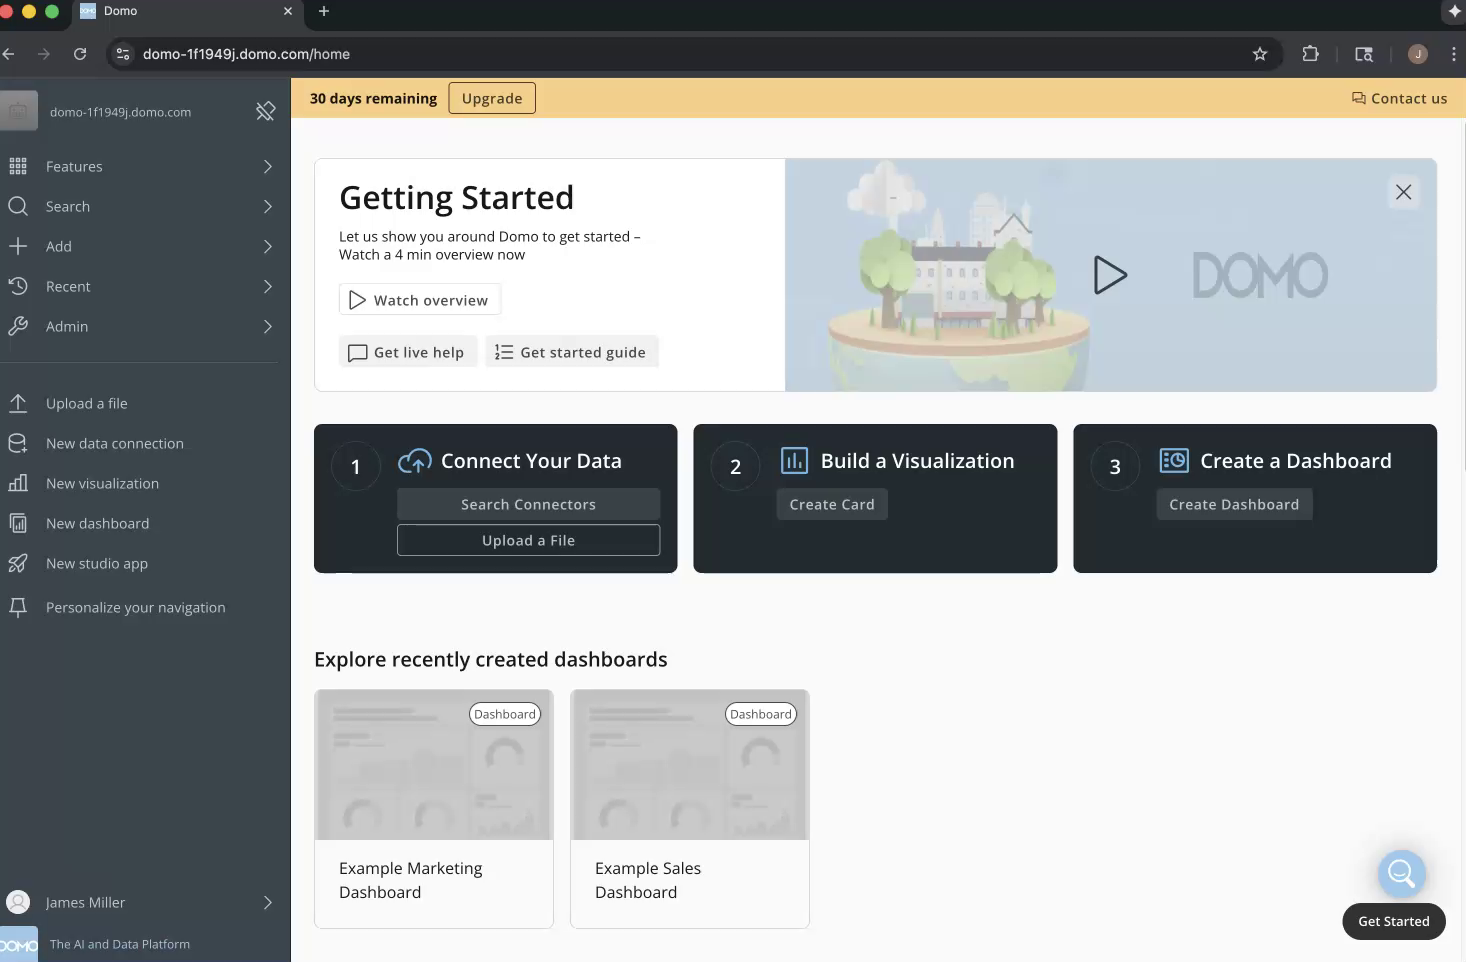Click the Get Started pill button
Viewport: 1466px width, 962px height.
coord(1393,921)
